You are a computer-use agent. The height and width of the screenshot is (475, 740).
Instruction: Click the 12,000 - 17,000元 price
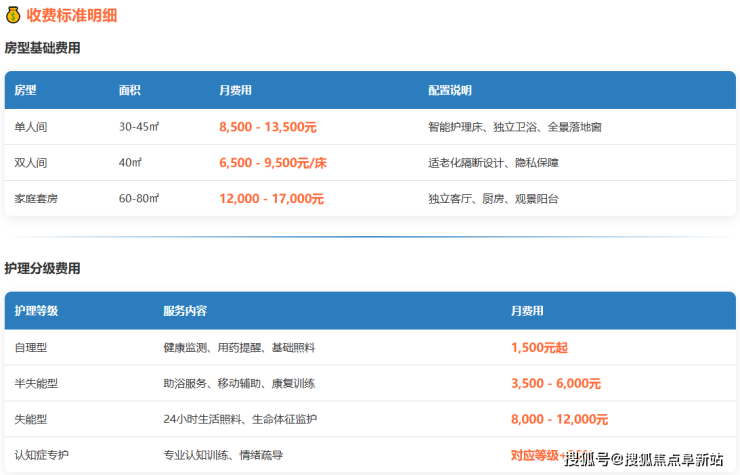271,199
